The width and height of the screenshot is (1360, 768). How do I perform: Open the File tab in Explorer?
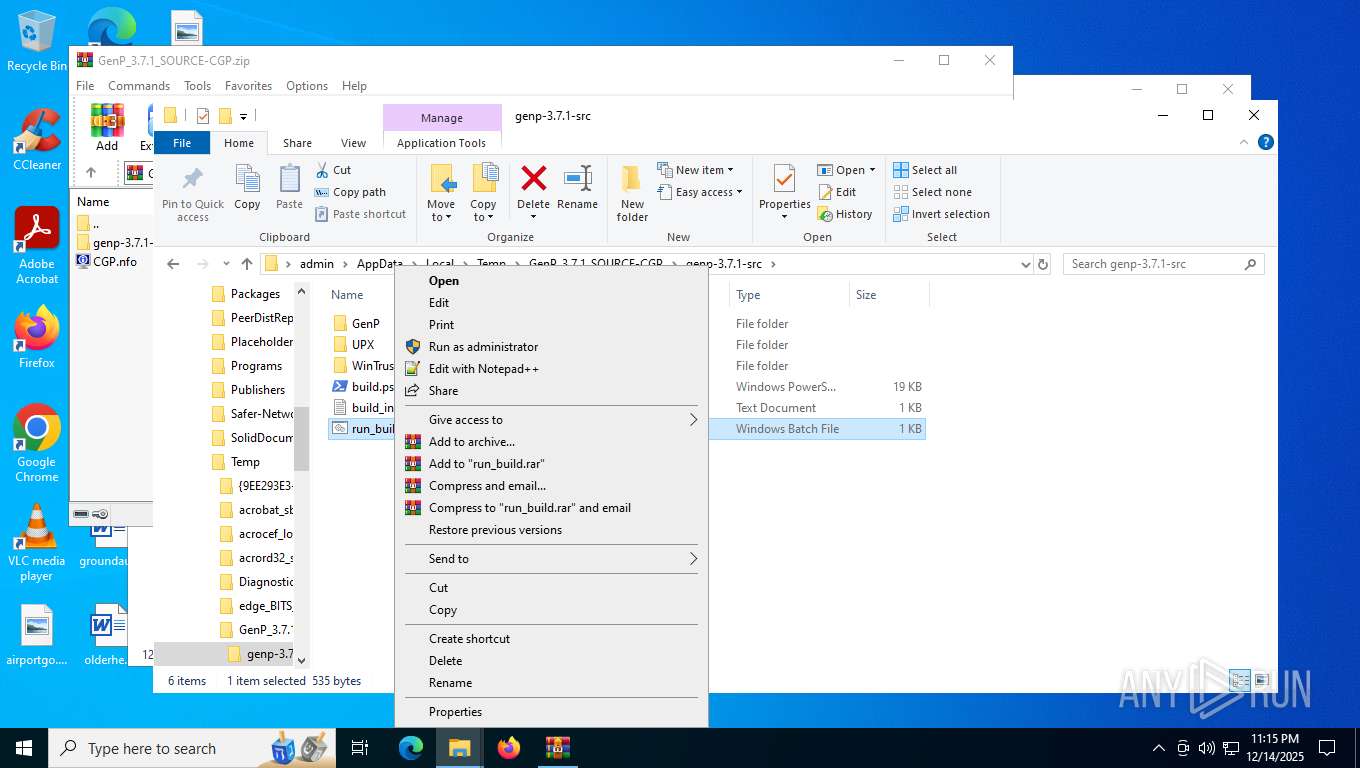(182, 143)
